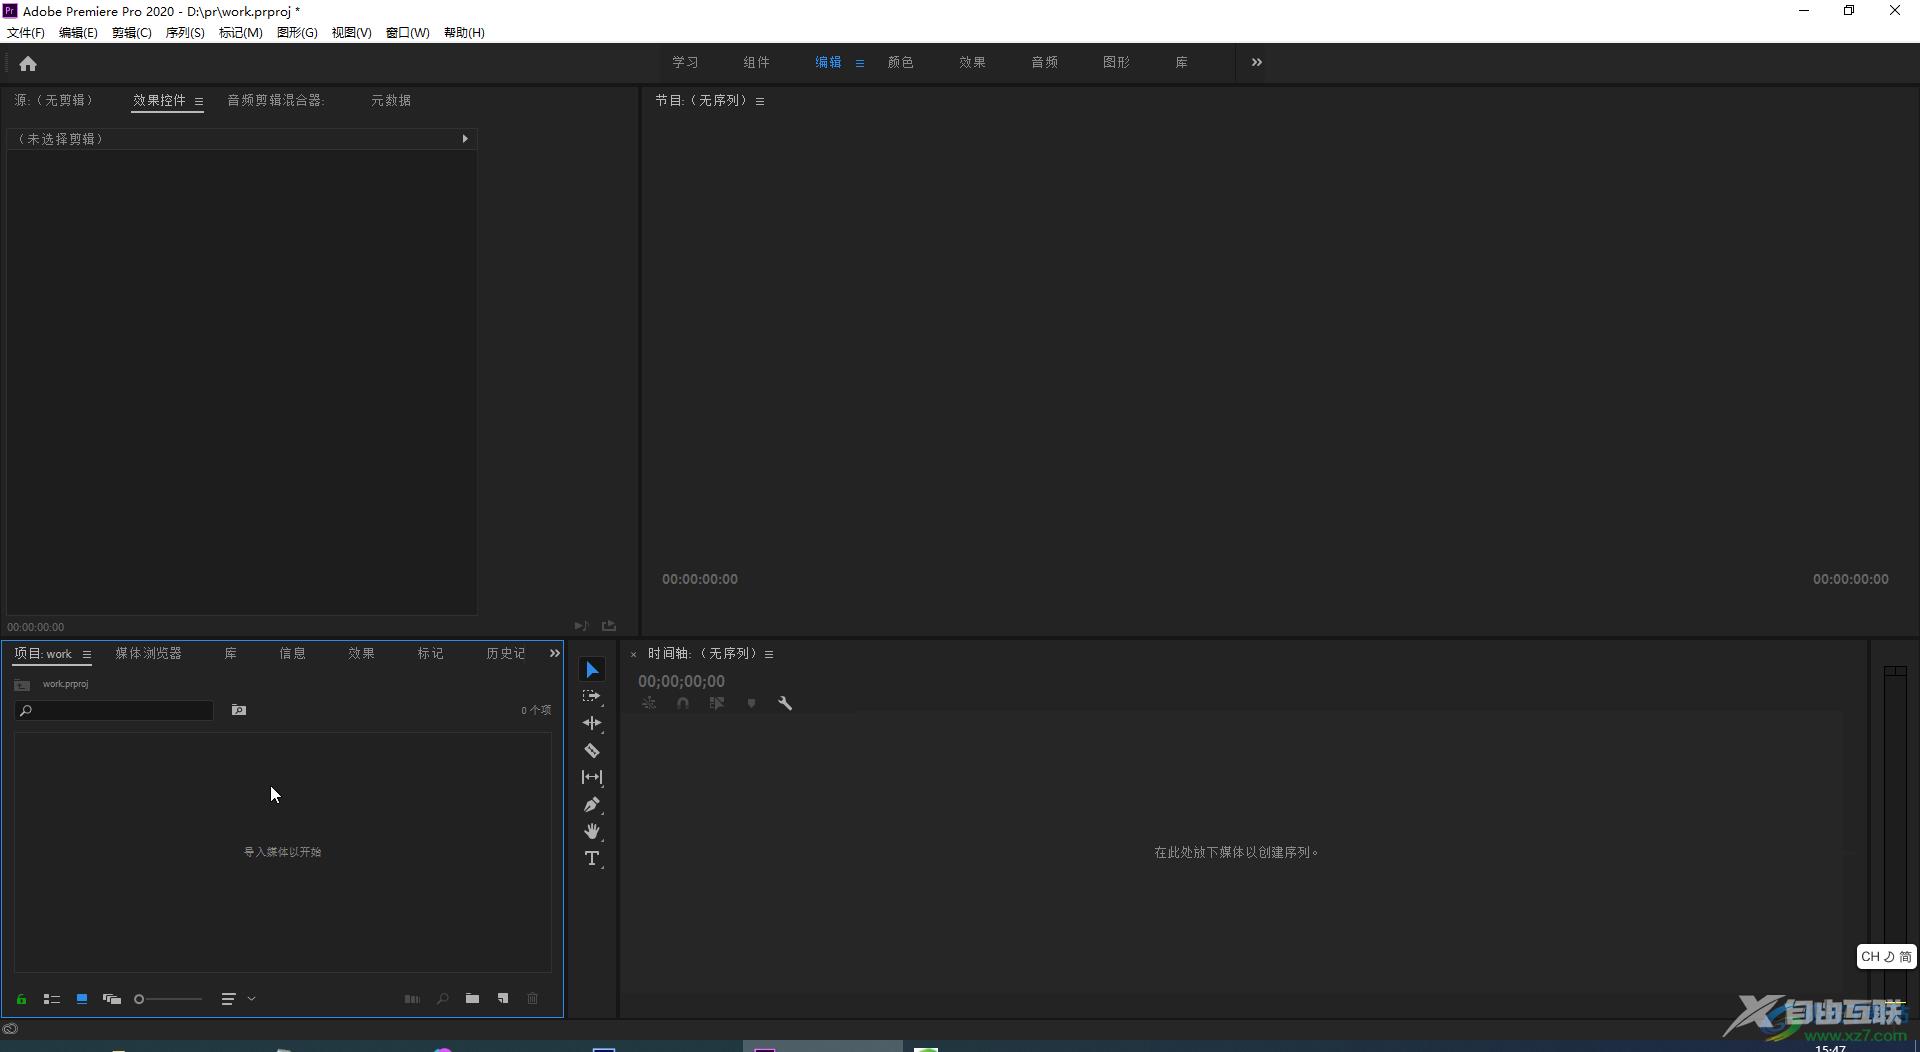
Task: Switch project panel to Freeform view
Action: 112,999
